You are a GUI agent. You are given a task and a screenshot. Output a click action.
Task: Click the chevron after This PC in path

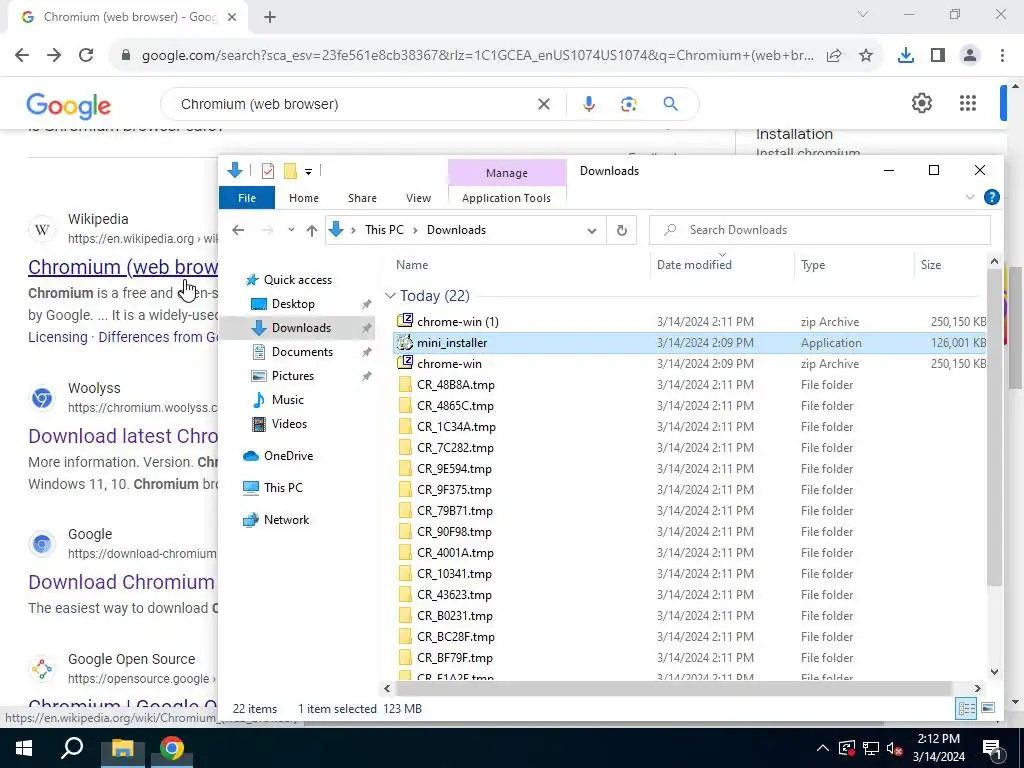pyautogui.click(x=415, y=230)
